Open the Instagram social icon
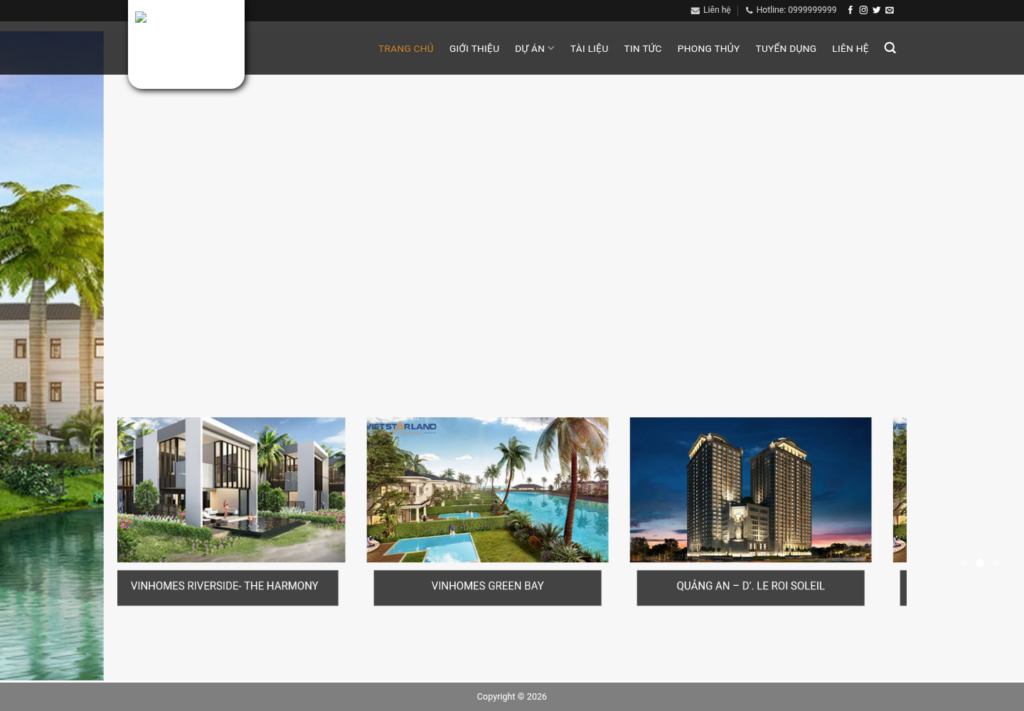Viewport: 1024px width, 711px height. [863, 10]
